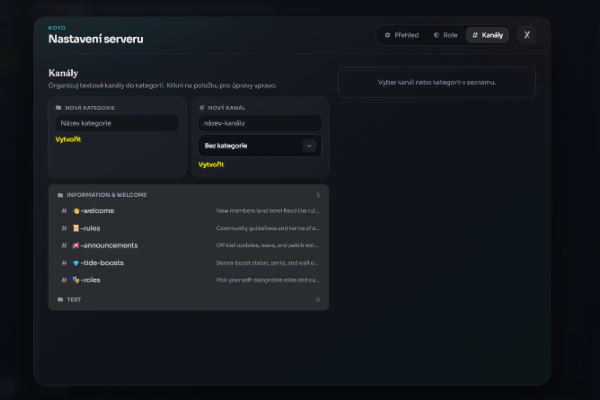Image resolution: width=600 pixels, height=400 pixels.
Task: Click the folder icon beside TEST
Action: pos(60,300)
